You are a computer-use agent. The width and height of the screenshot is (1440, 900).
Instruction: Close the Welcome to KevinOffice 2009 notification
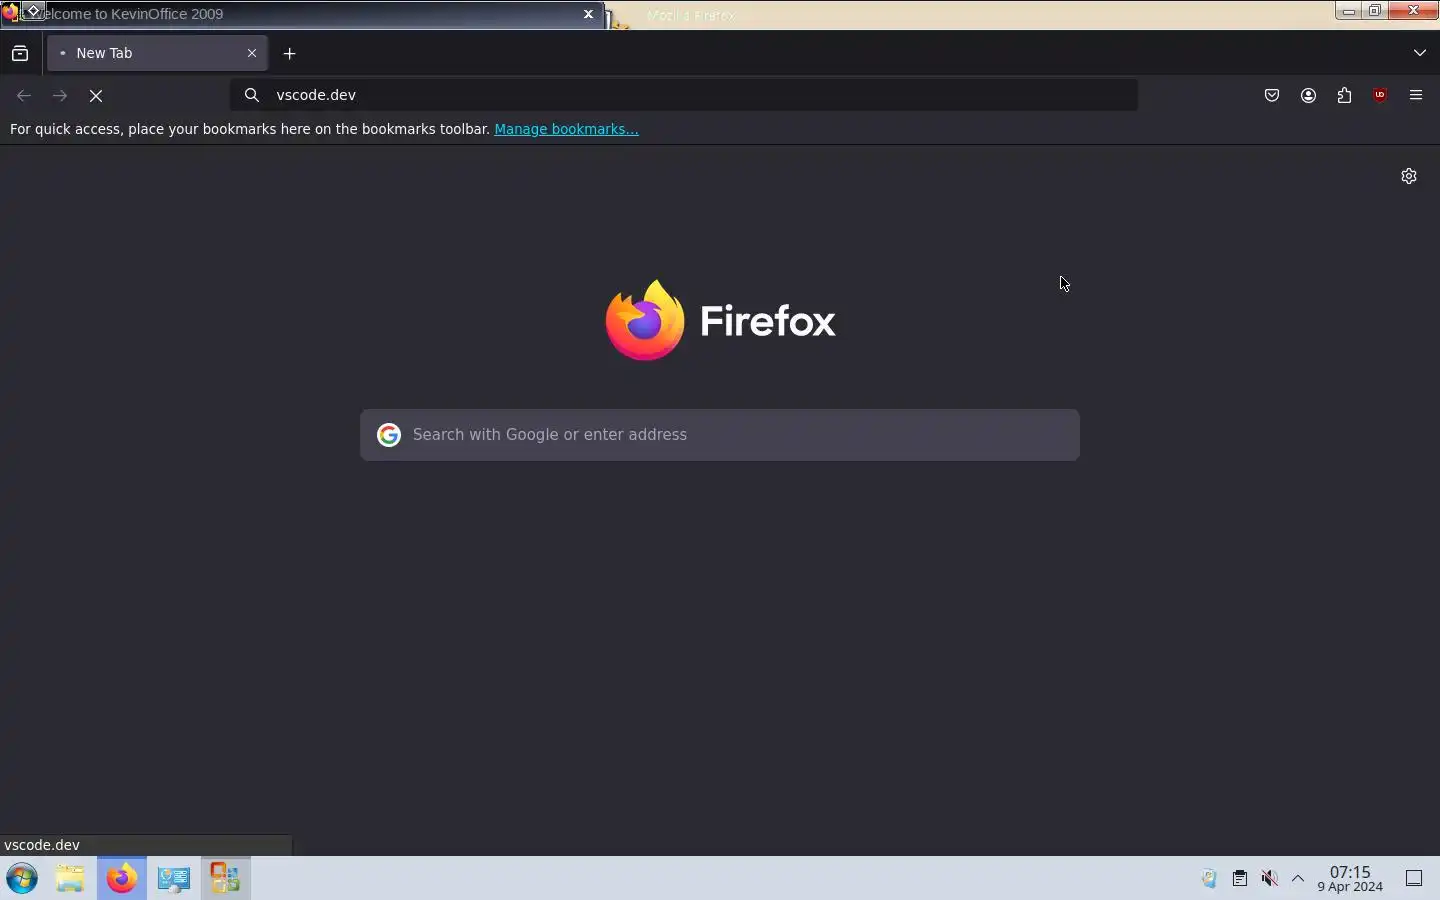[589, 14]
